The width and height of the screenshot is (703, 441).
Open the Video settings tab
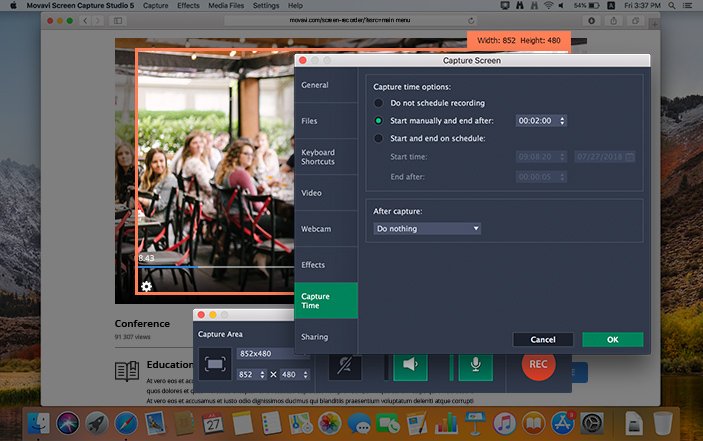[x=326, y=193]
